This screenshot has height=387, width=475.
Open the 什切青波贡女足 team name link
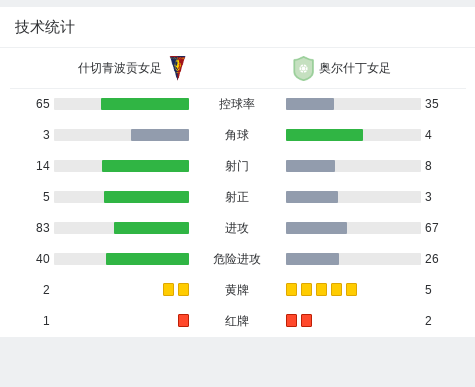point(119,68)
